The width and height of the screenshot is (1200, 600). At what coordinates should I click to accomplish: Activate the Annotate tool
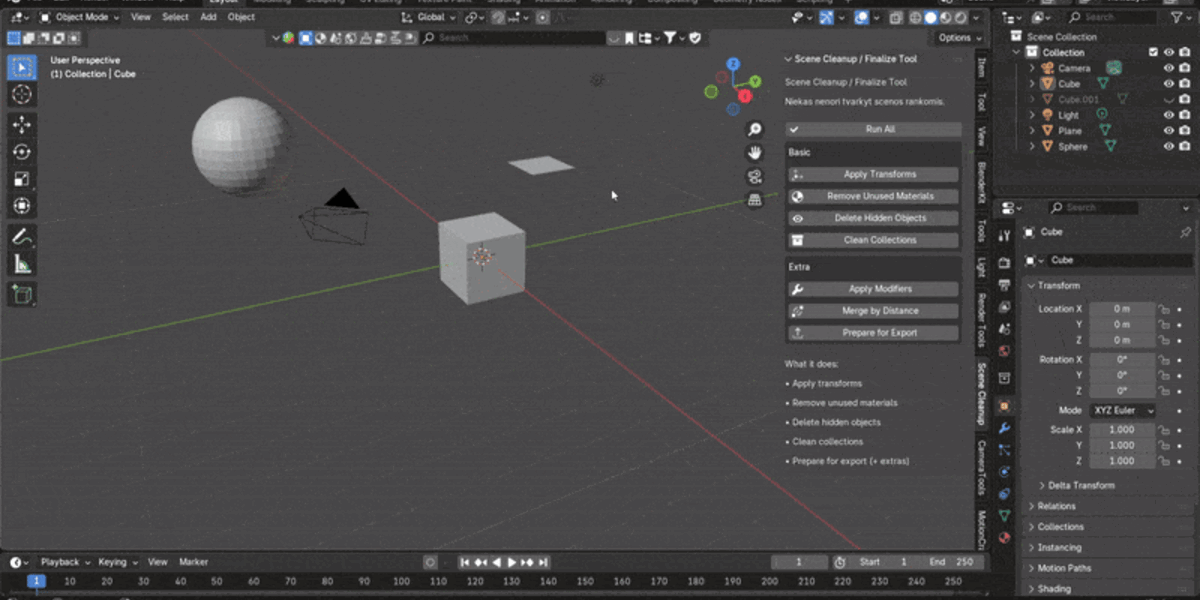tap(22, 237)
